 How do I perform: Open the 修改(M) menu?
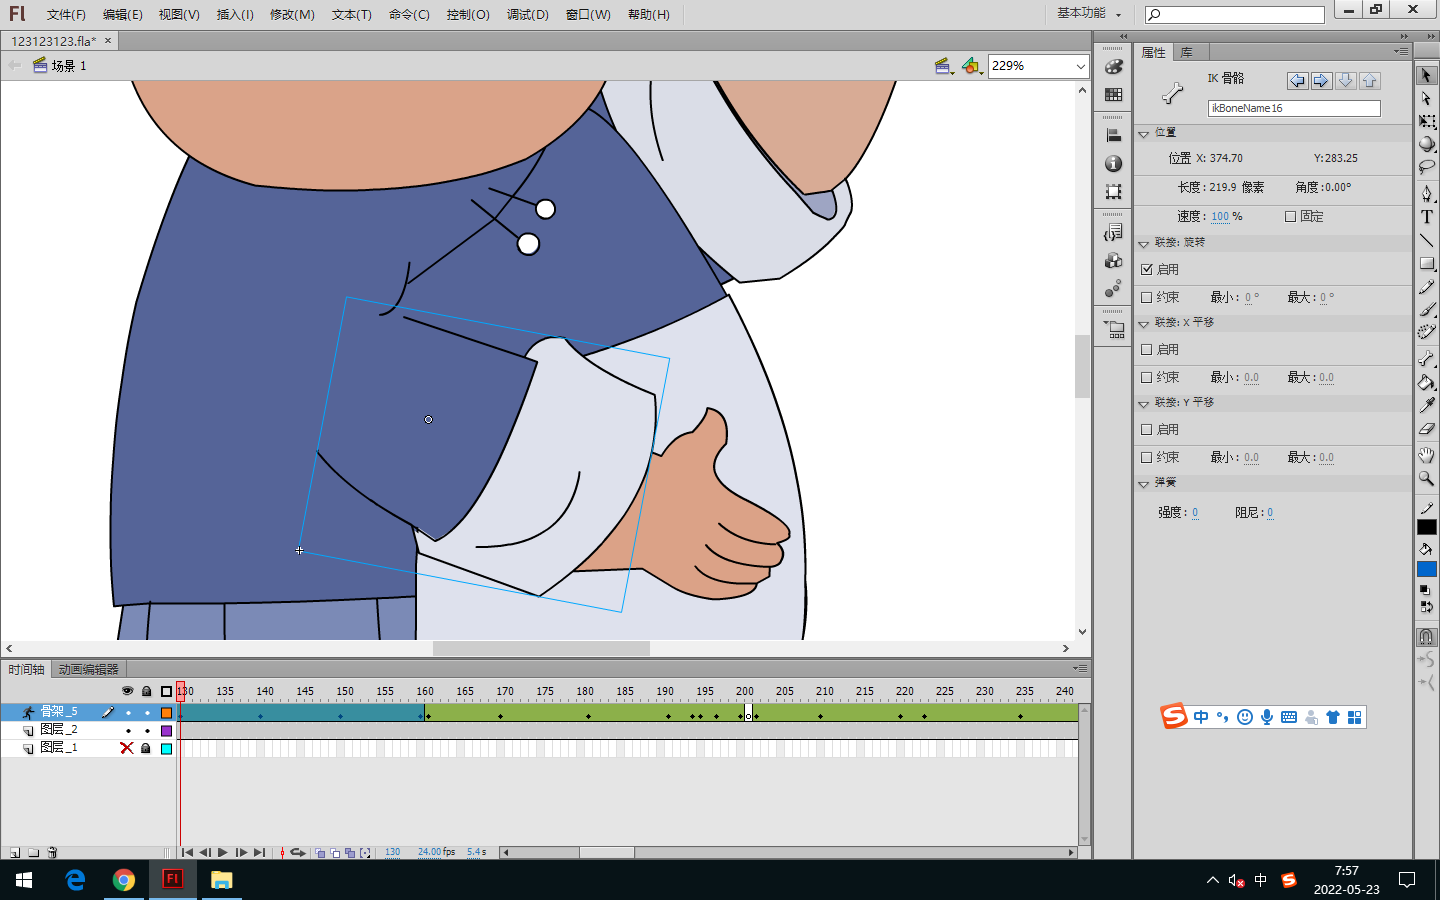point(292,14)
